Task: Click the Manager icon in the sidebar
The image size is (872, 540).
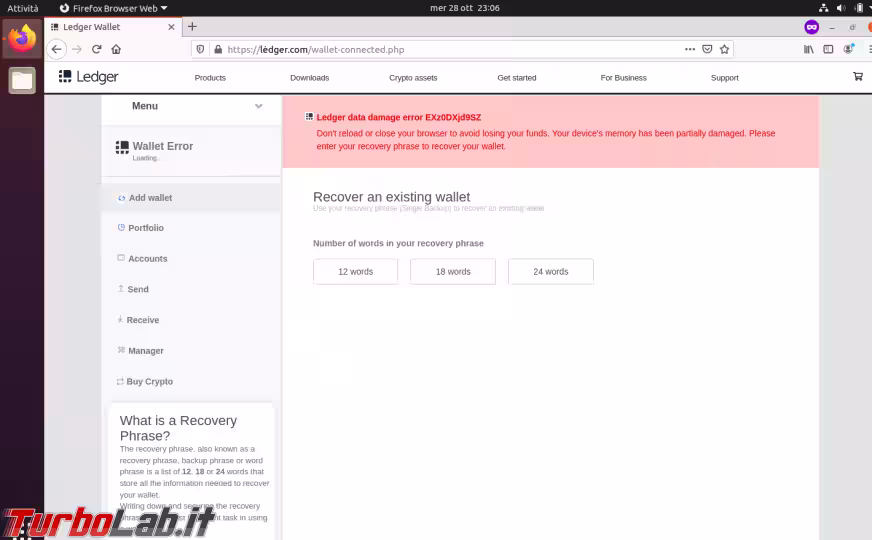Action: click(x=121, y=350)
